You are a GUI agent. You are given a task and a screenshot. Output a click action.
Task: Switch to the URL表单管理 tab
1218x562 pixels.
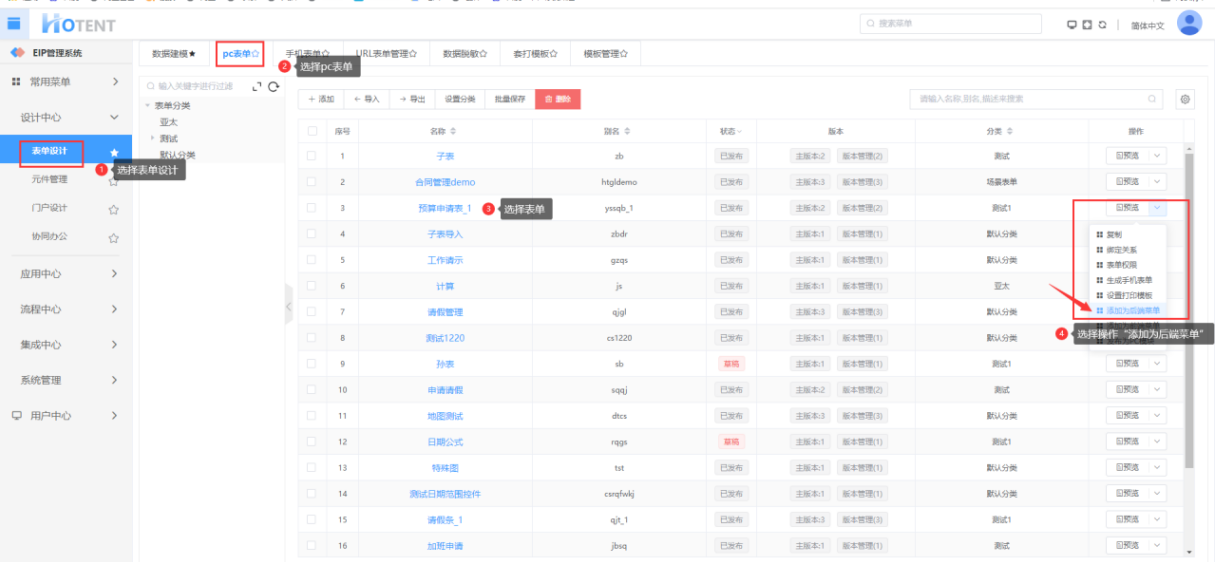click(386, 53)
